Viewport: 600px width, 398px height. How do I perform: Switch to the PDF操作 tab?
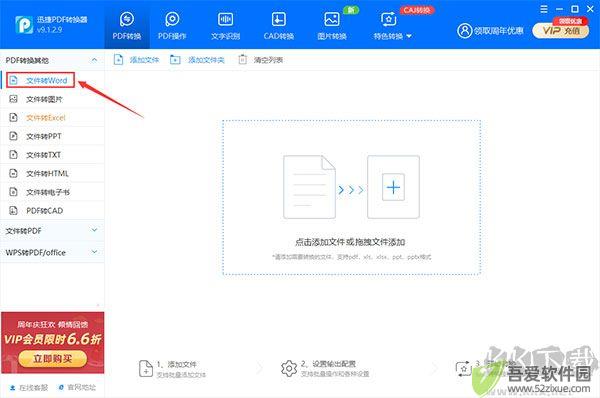point(172,26)
